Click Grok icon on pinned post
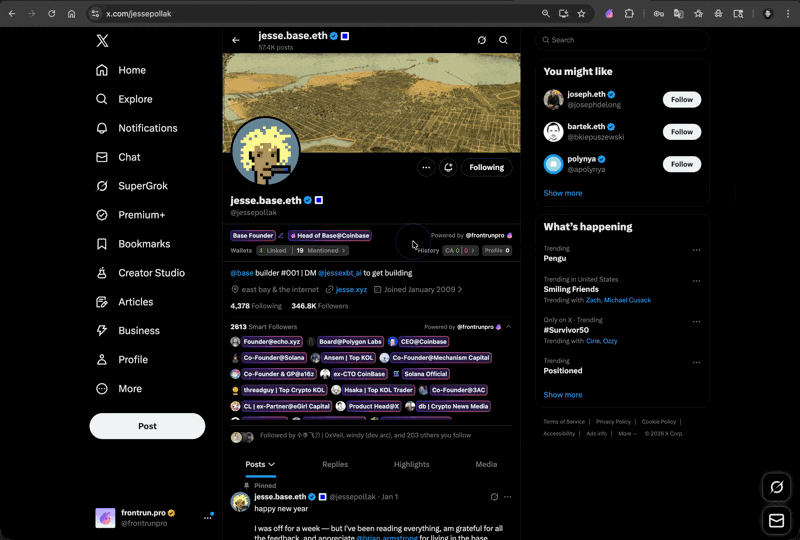The width and height of the screenshot is (800, 540). 494,497
